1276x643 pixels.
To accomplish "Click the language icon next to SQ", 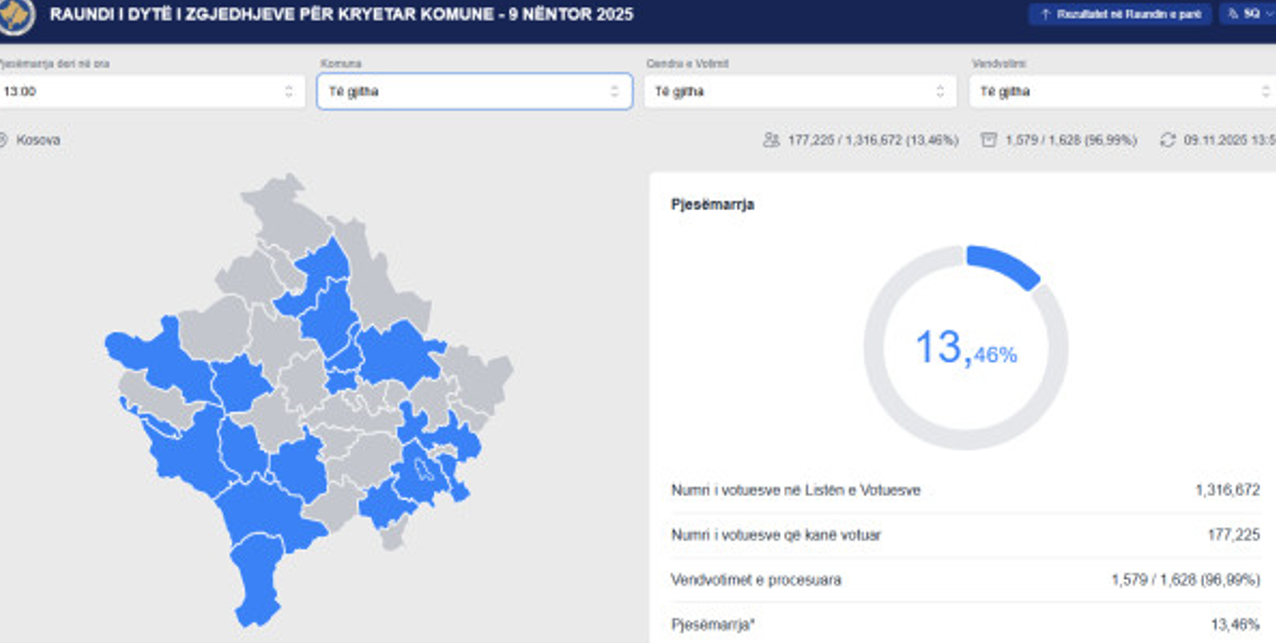I will point(1232,15).
